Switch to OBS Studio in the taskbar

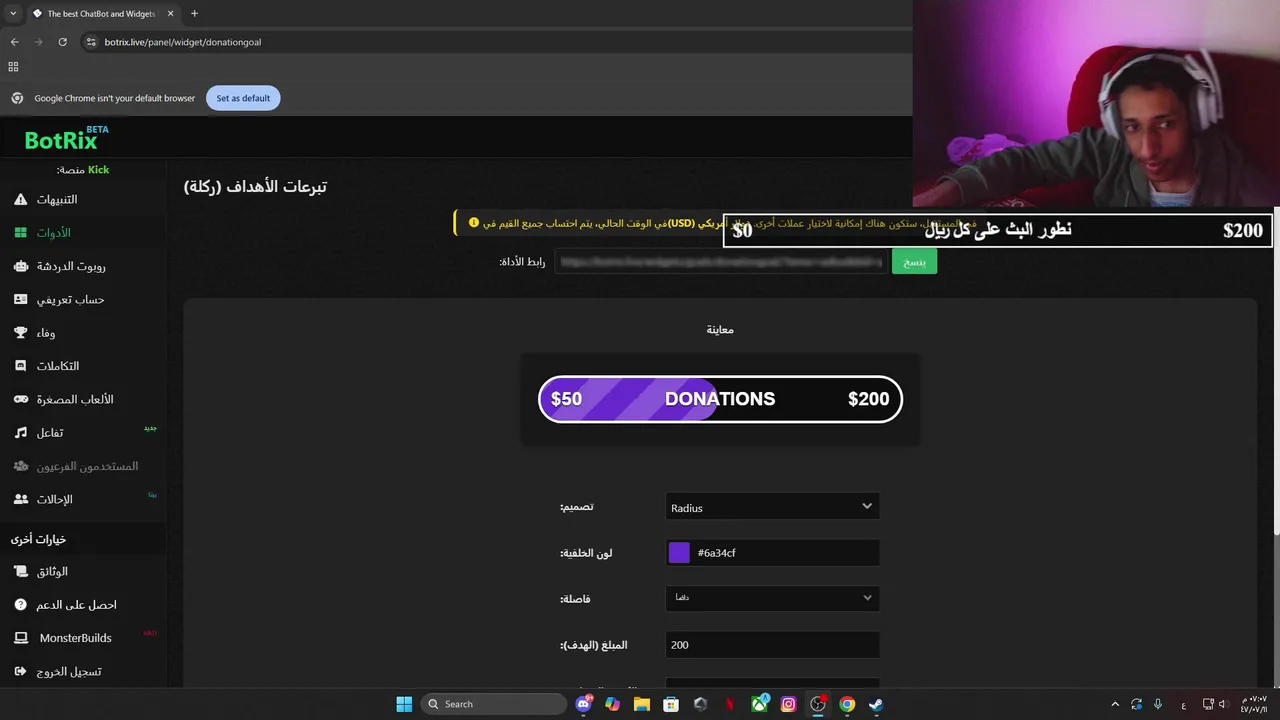point(818,704)
